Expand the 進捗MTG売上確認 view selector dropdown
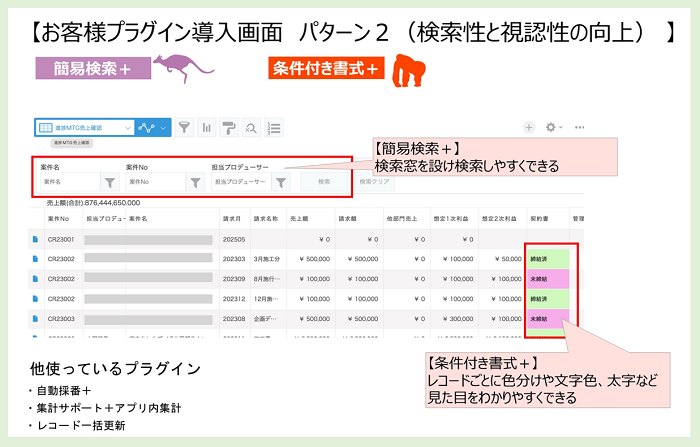 point(125,128)
